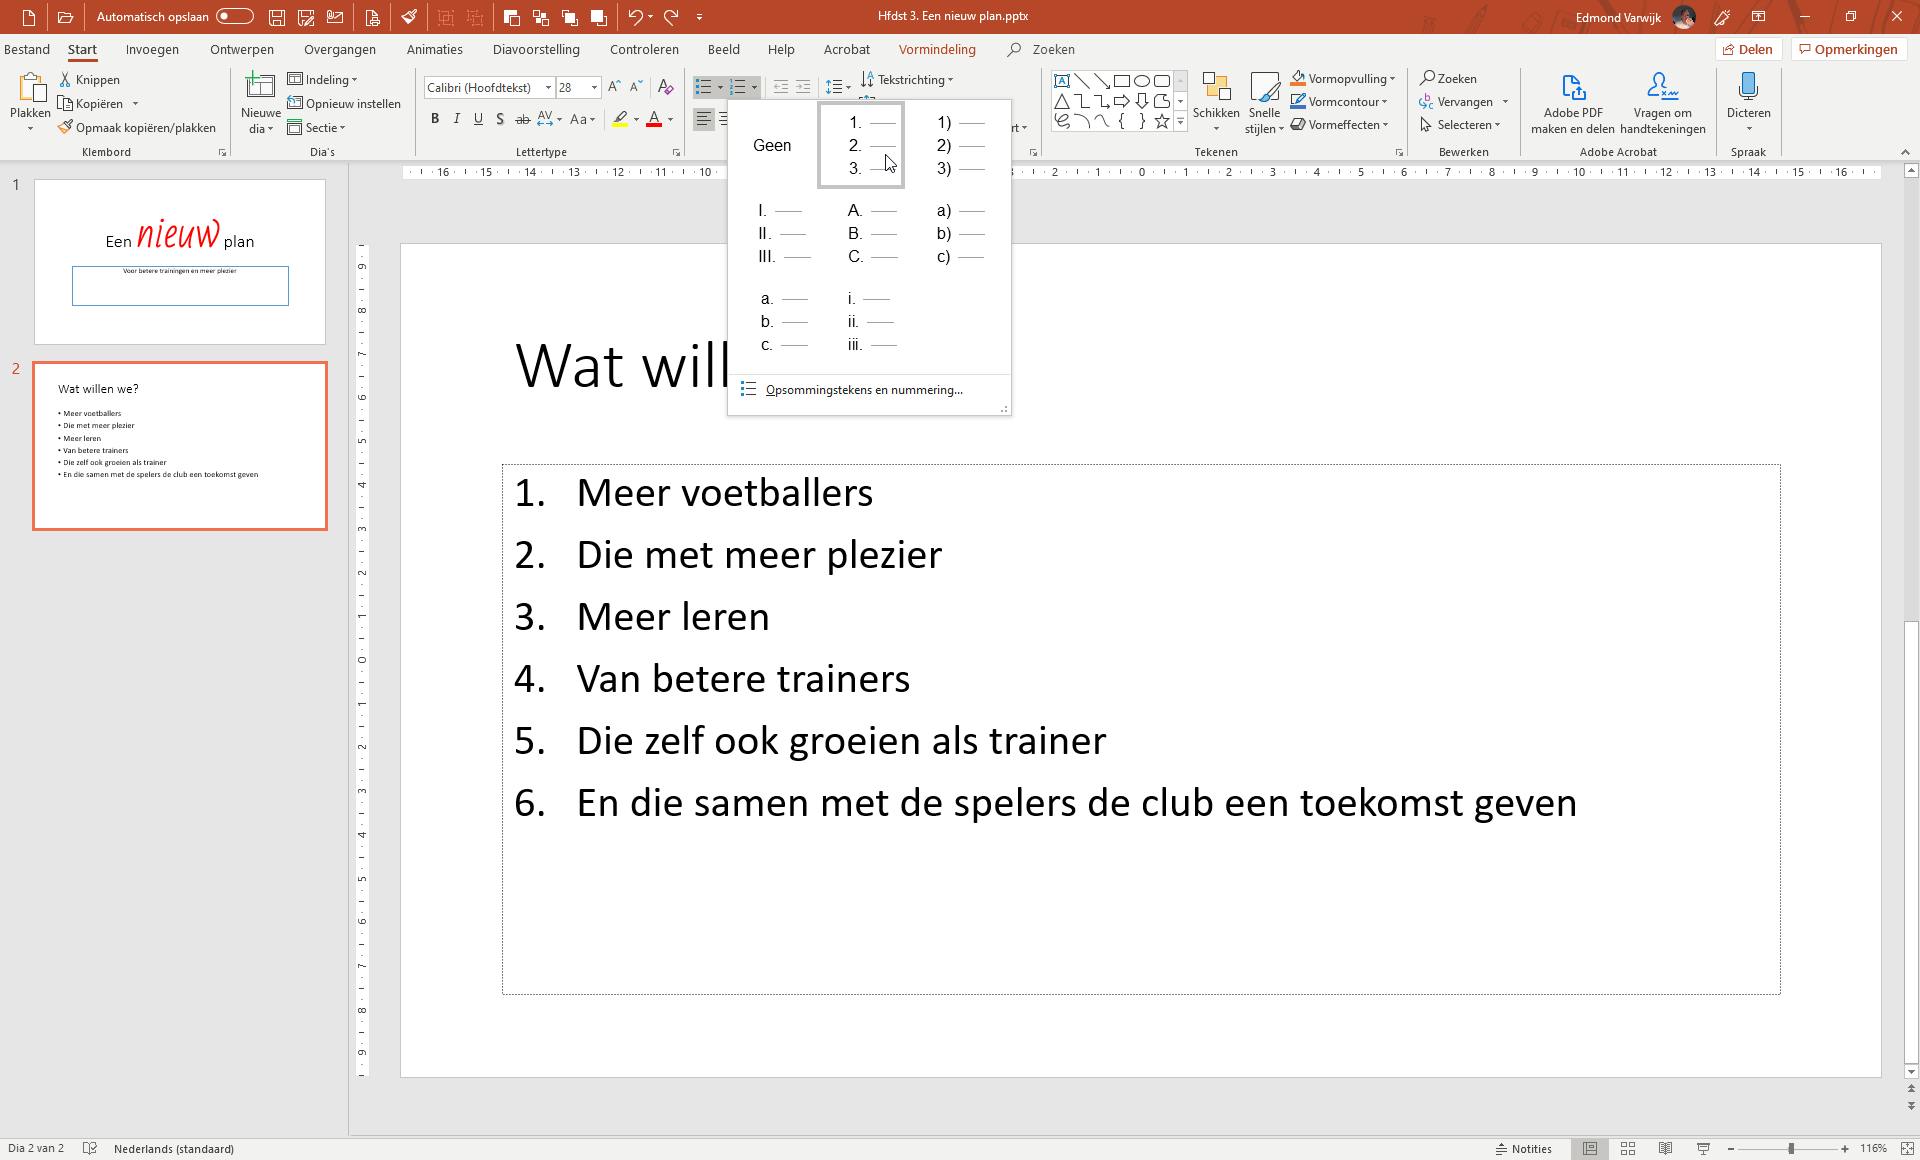Select slide 1 thumbnail
The image size is (1920, 1160).
click(x=180, y=262)
